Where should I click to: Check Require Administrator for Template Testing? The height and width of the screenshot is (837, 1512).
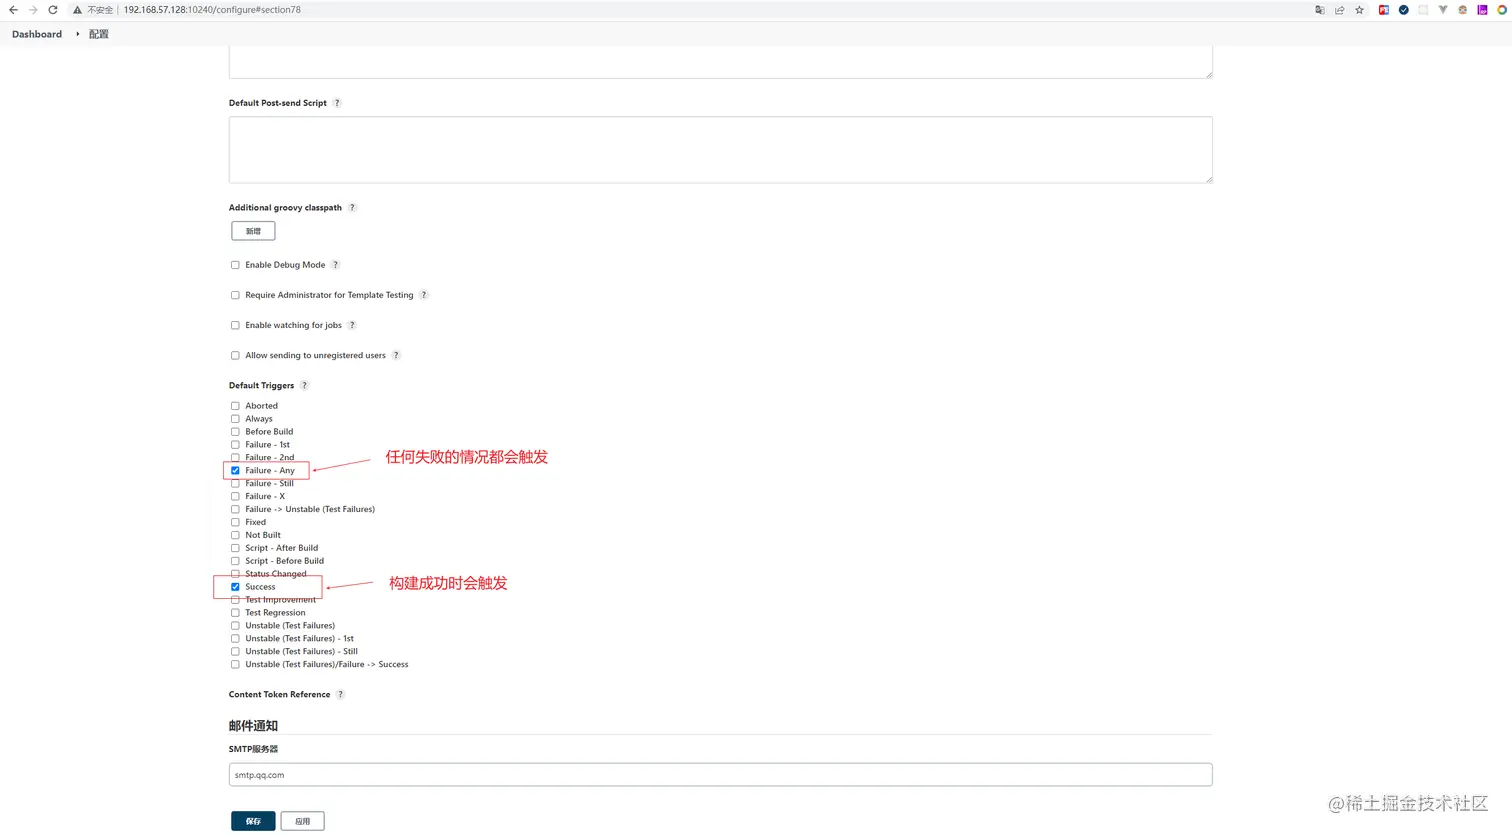pyautogui.click(x=235, y=295)
